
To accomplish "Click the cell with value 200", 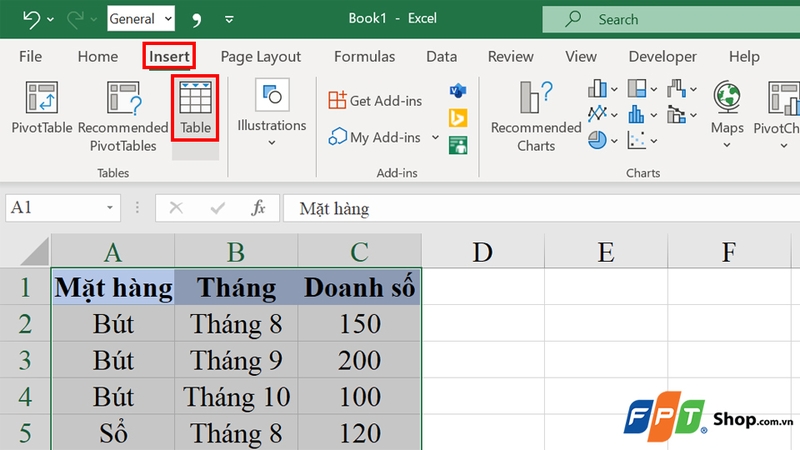I will (x=360, y=360).
